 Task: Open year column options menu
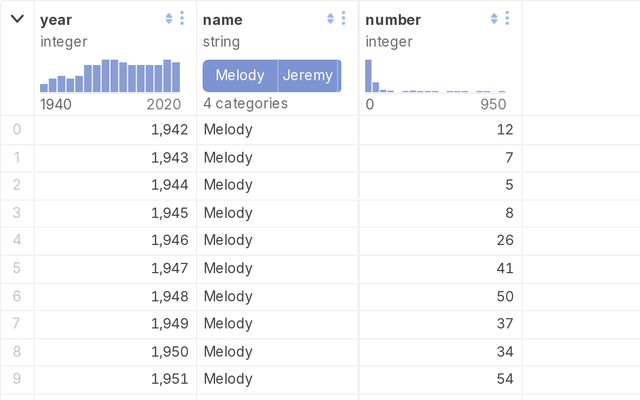coord(181,19)
